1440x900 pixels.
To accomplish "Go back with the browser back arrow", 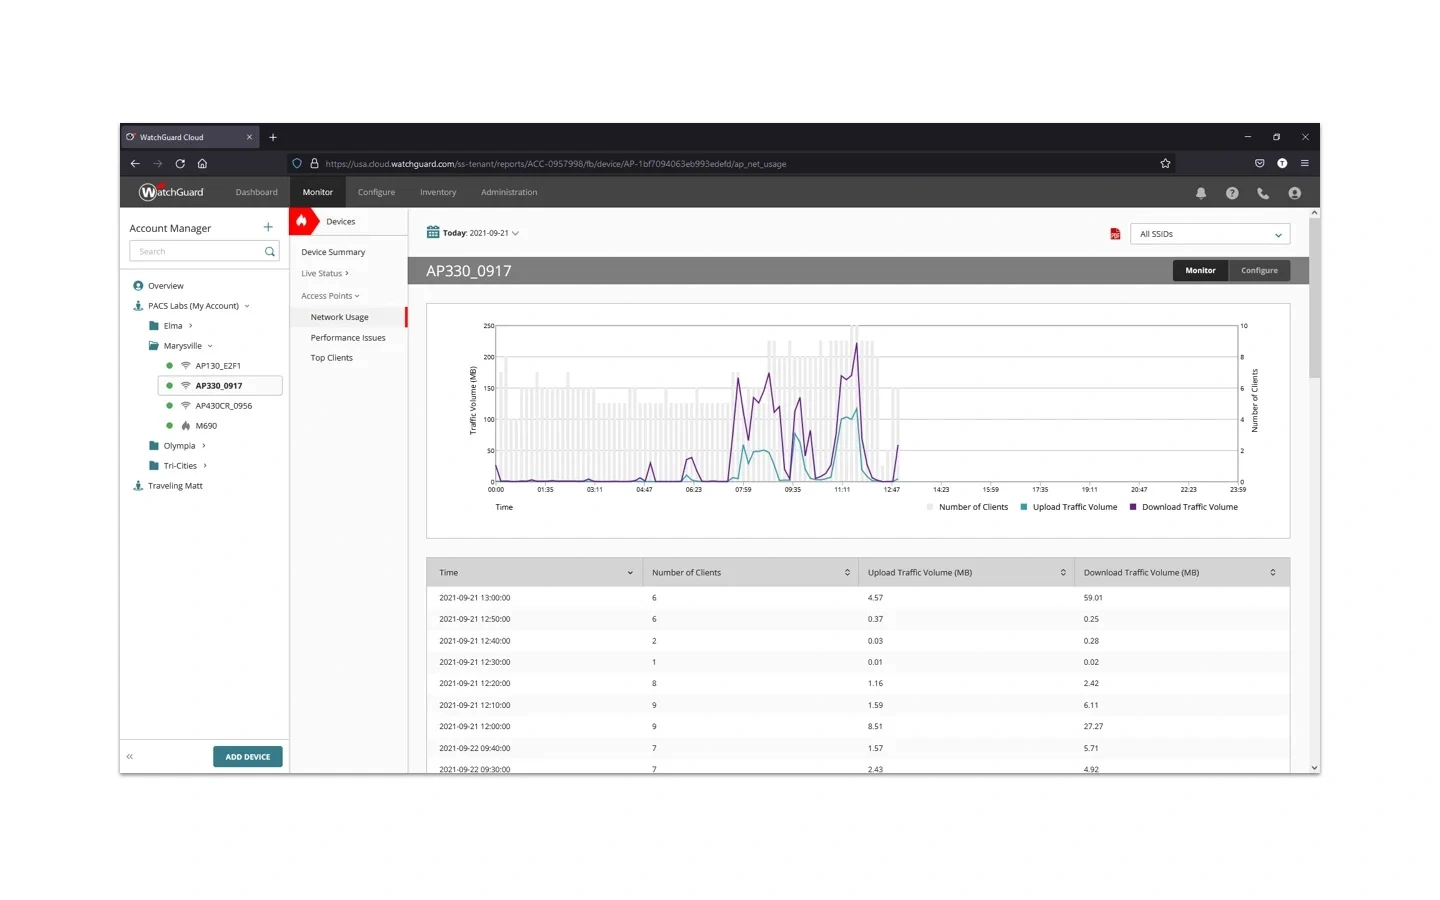I will [x=135, y=163].
